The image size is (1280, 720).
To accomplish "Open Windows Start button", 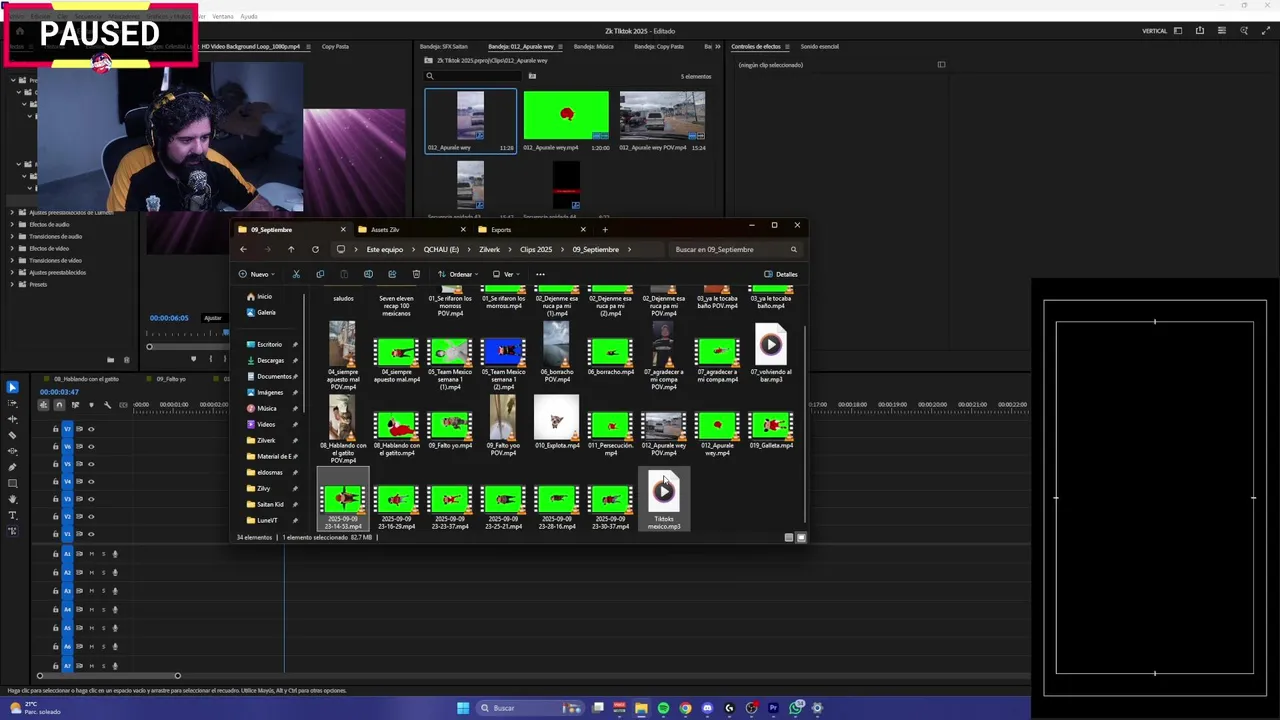I will pyautogui.click(x=463, y=708).
